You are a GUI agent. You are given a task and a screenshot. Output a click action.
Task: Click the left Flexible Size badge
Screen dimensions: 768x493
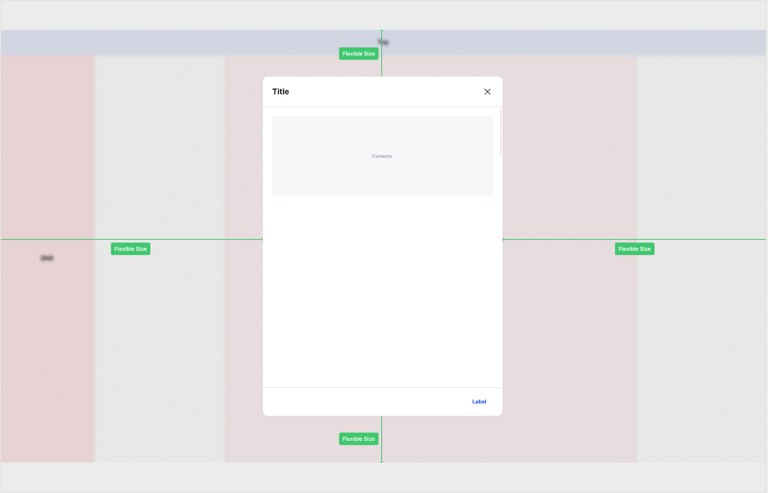coord(130,249)
